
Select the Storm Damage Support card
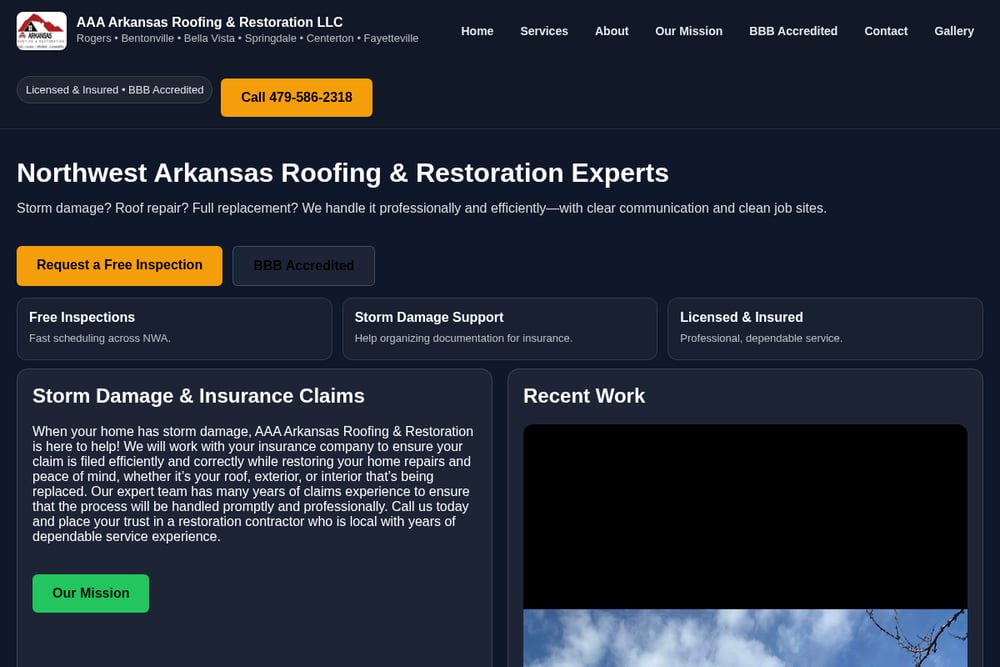click(499, 328)
